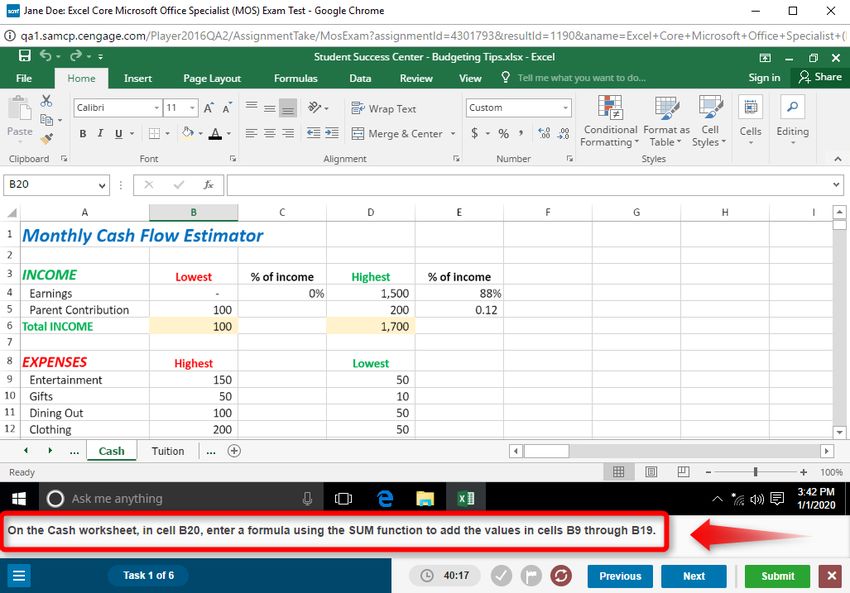Apply cell Borders icon
Viewport: 850px width, 593px height.
pyautogui.click(x=154, y=133)
